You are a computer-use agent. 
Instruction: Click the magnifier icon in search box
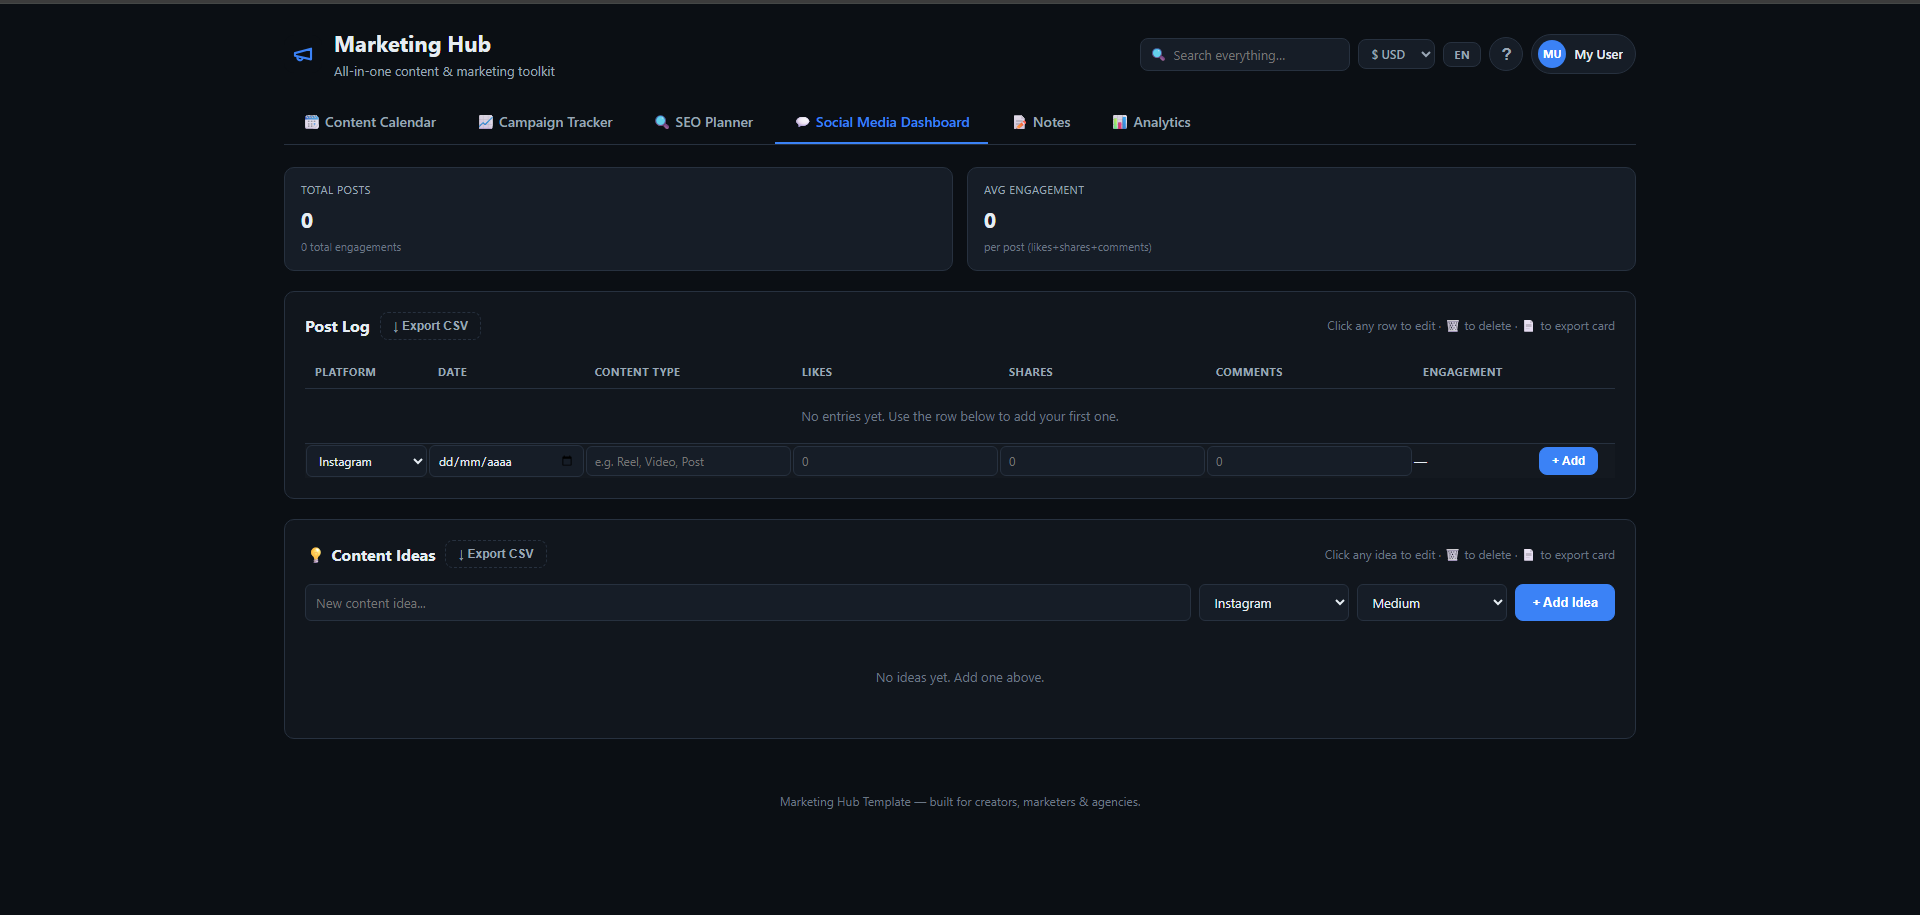(x=1158, y=55)
